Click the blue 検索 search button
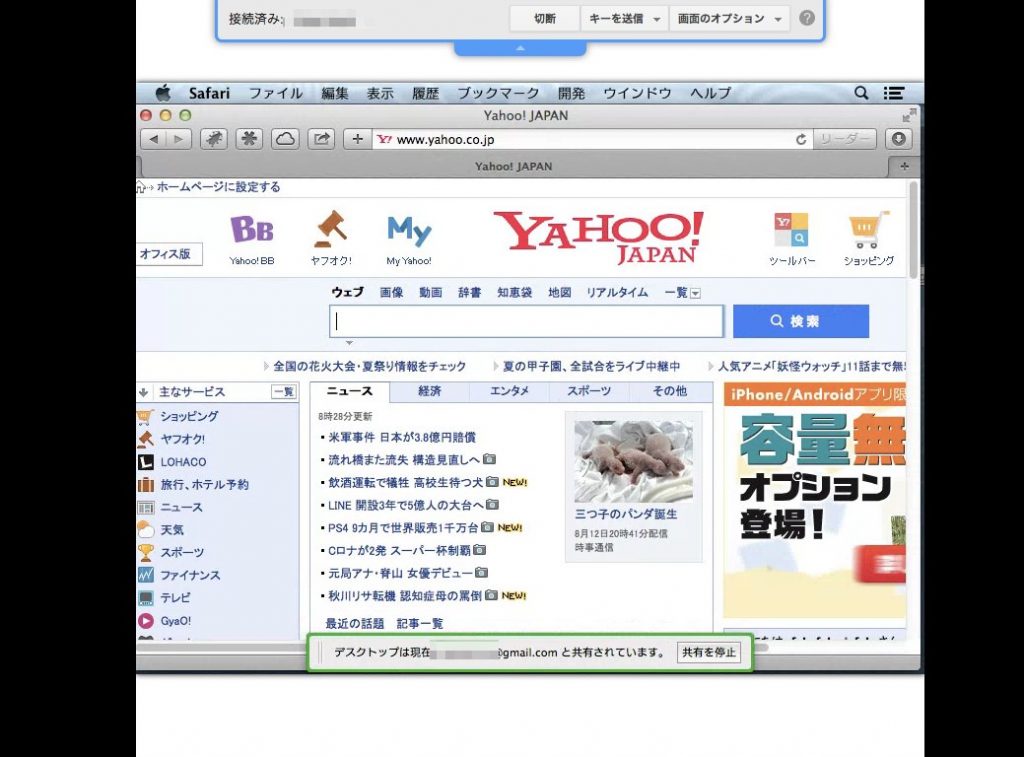 [x=801, y=321]
